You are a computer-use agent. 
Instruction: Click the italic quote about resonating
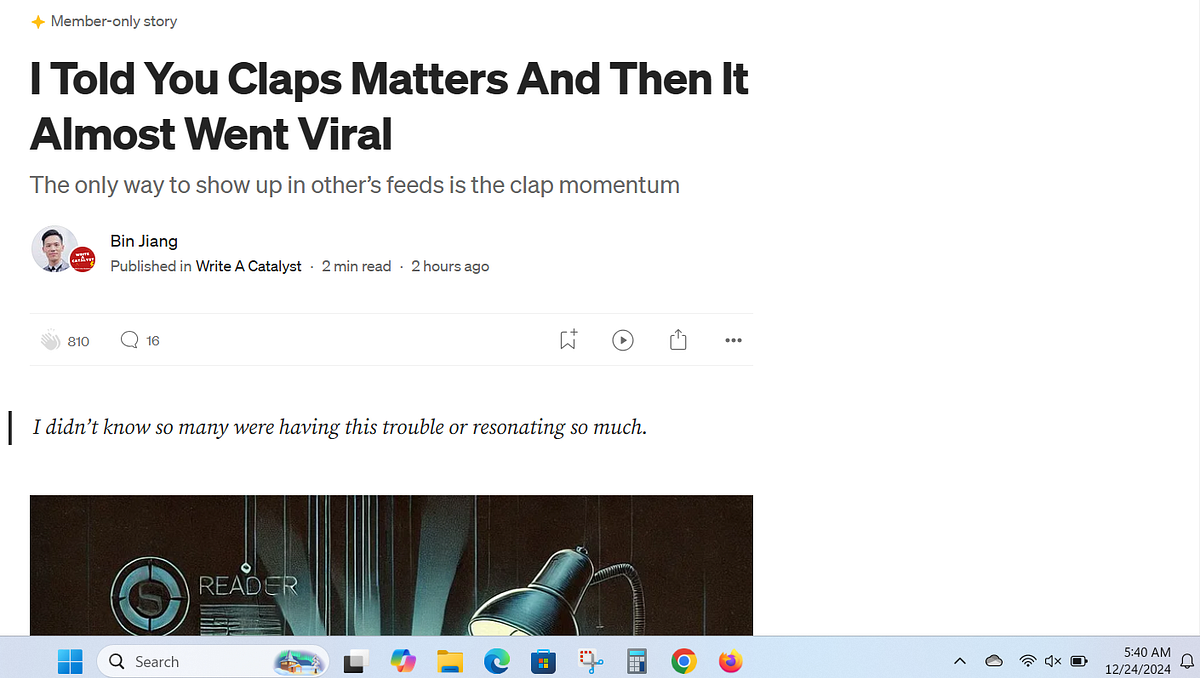[340, 427]
